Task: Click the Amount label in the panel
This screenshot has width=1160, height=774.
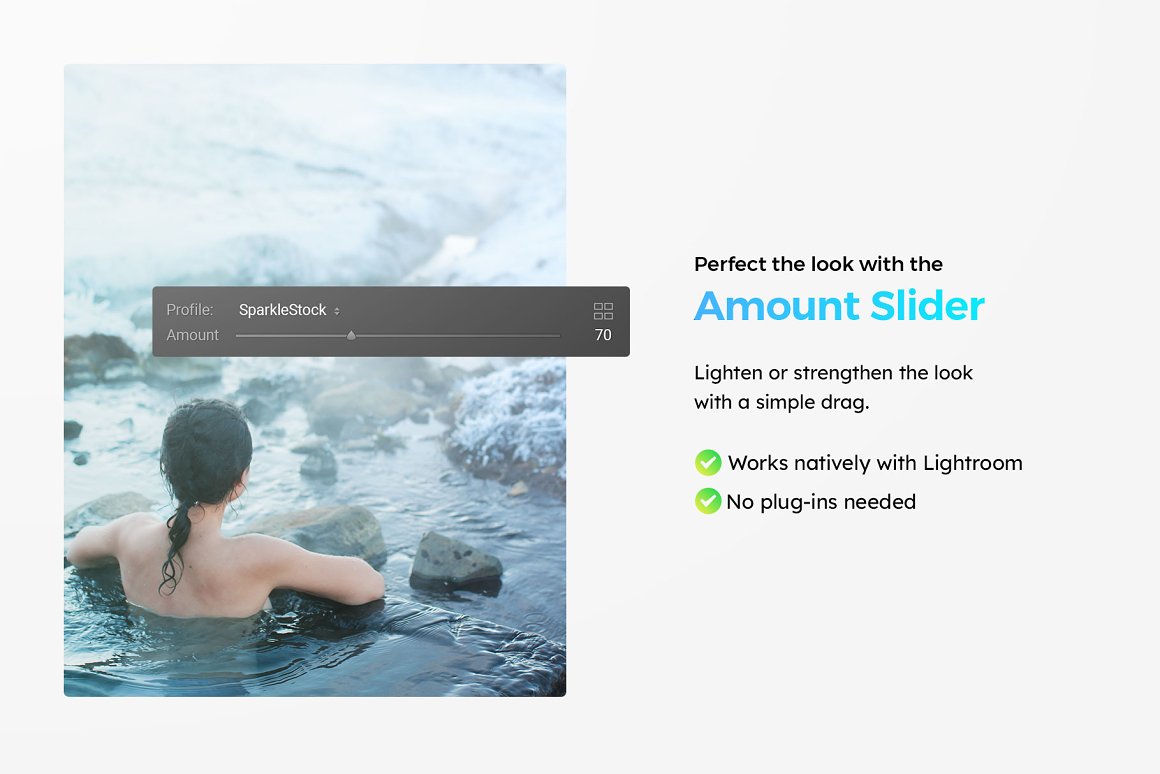Action: pyautogui.click(x=192, y=335)
